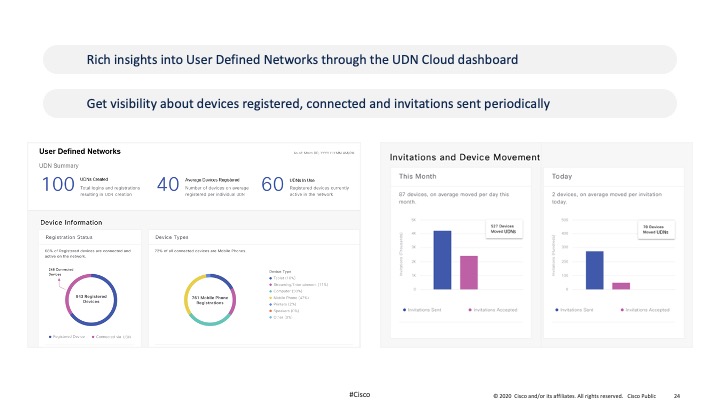720x405 pixels.
Task: Click the Mobile Phone legend marker
Action: [x=271, y=298]
